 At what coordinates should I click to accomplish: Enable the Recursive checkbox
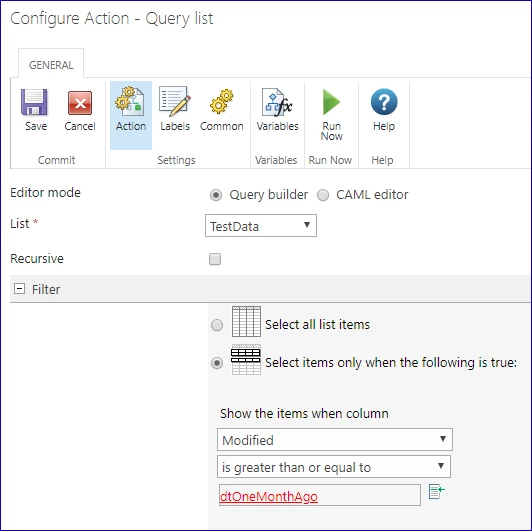point(215,259)
